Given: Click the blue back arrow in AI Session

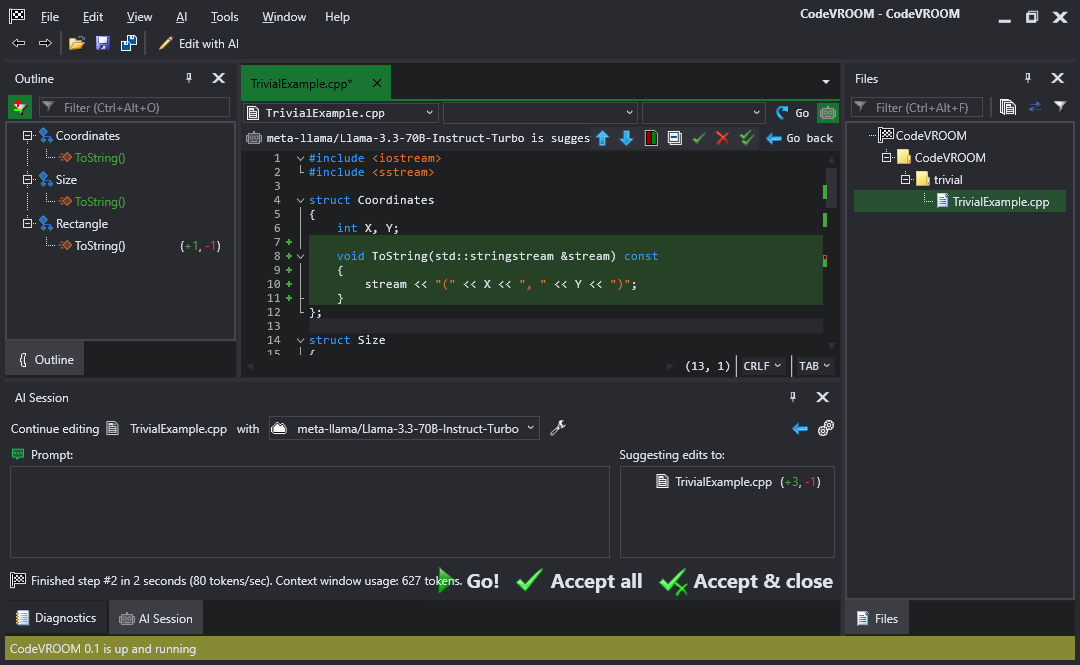Looking at the screenshot, I should tap(800, 429).
